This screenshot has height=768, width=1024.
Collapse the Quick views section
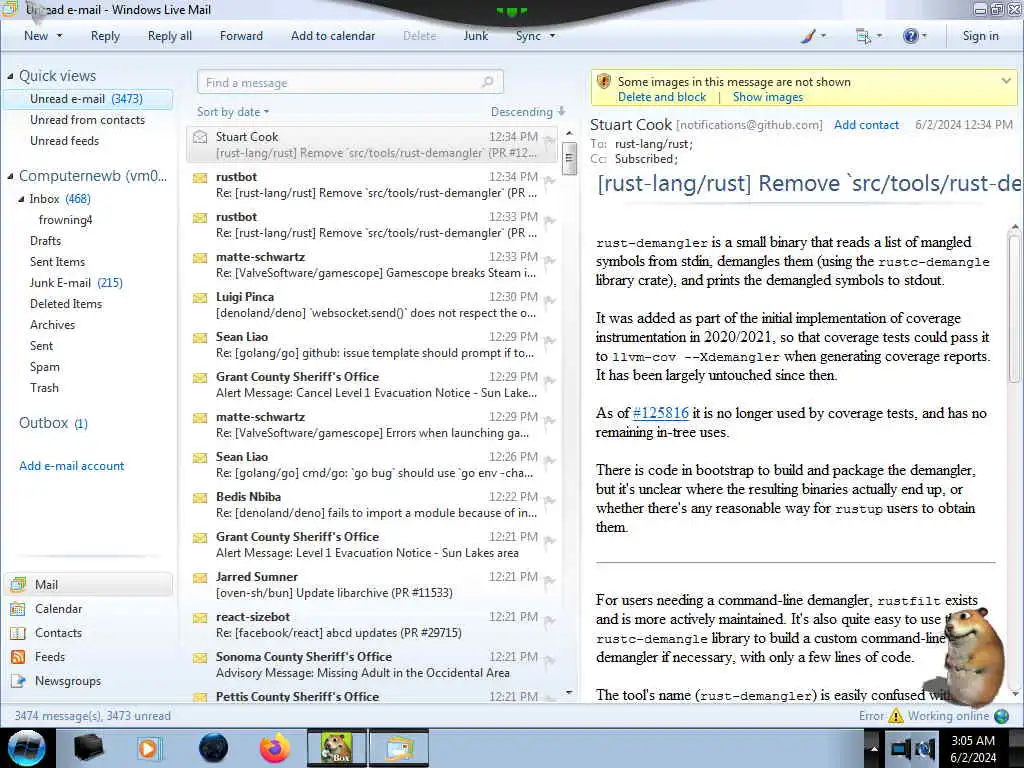[x=10, y=76]
